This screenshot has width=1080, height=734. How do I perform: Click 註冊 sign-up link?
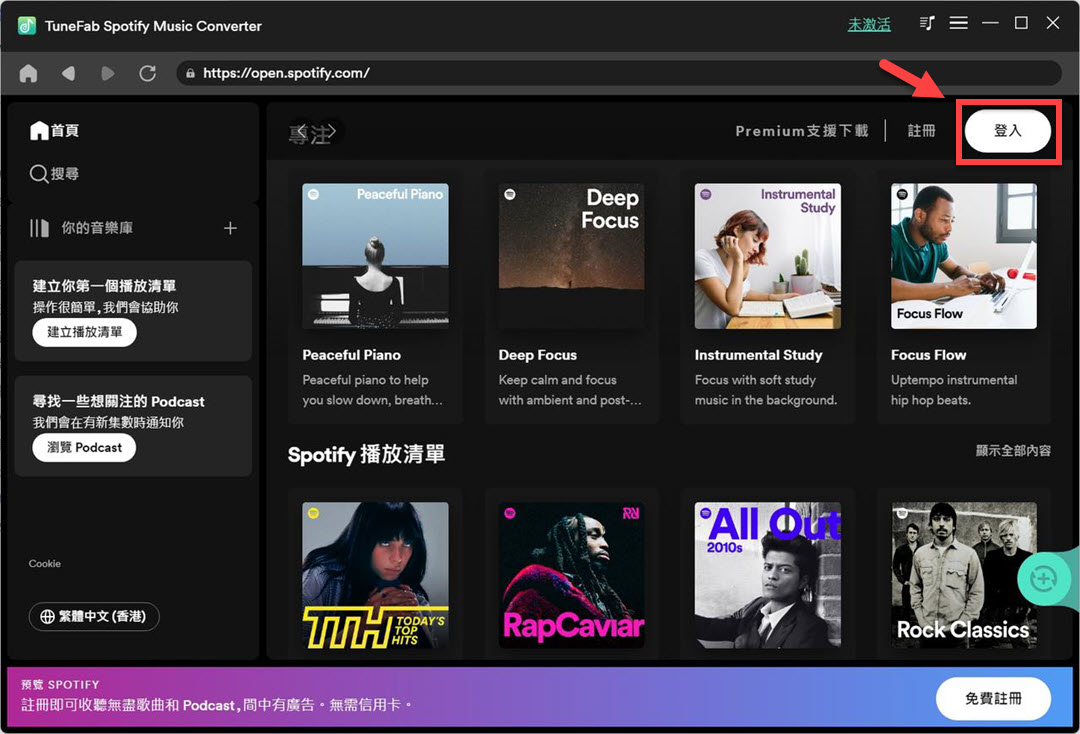click(921, 131)
